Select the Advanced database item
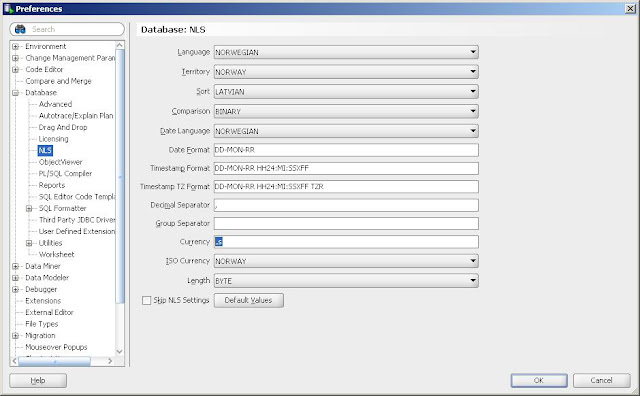This screenshot has width=640, height=396. (x=55, y=104)
